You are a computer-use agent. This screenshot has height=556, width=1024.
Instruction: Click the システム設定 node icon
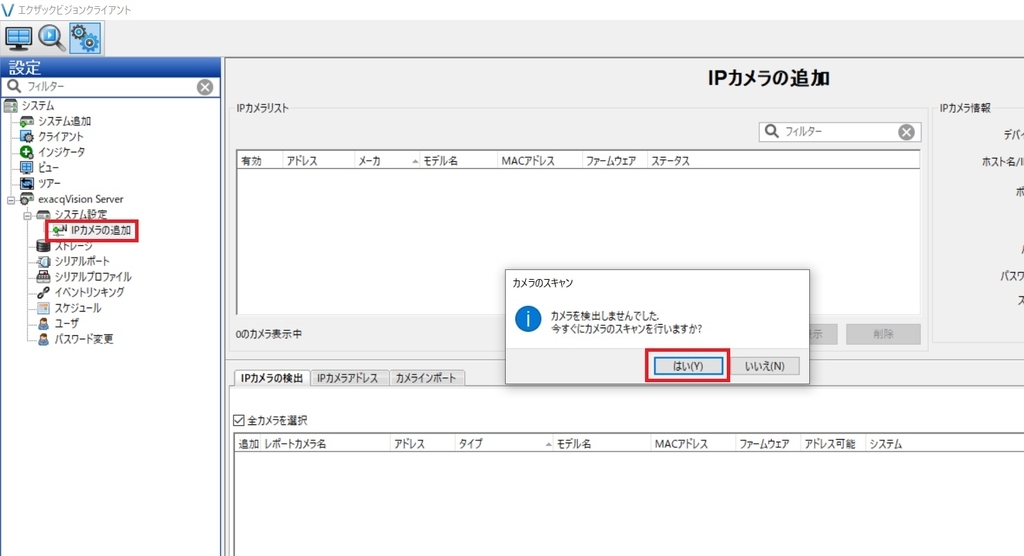point(43,215)
